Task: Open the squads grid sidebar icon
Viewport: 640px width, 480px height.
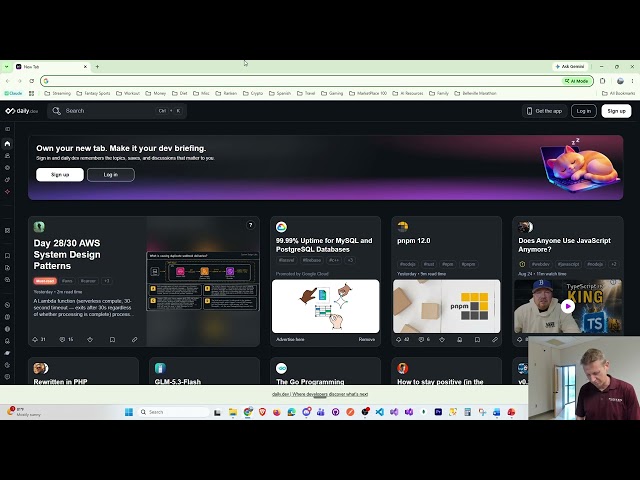Action: (7, 231)
